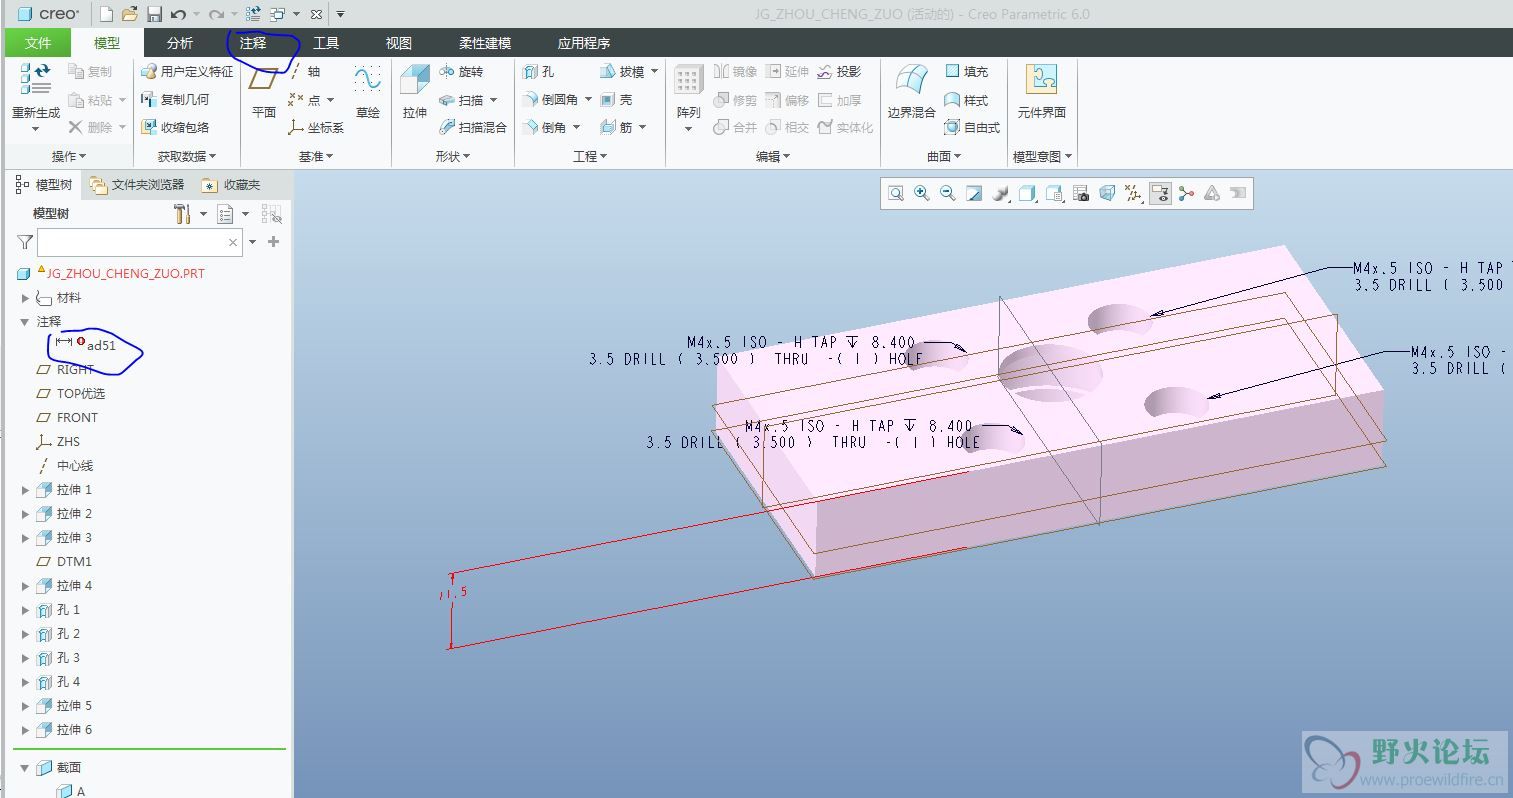Open the View Manager icon on graphics toolbar
This screenshot has width=1513, height=798.
pyautogui.click(x=1081, y=194)
